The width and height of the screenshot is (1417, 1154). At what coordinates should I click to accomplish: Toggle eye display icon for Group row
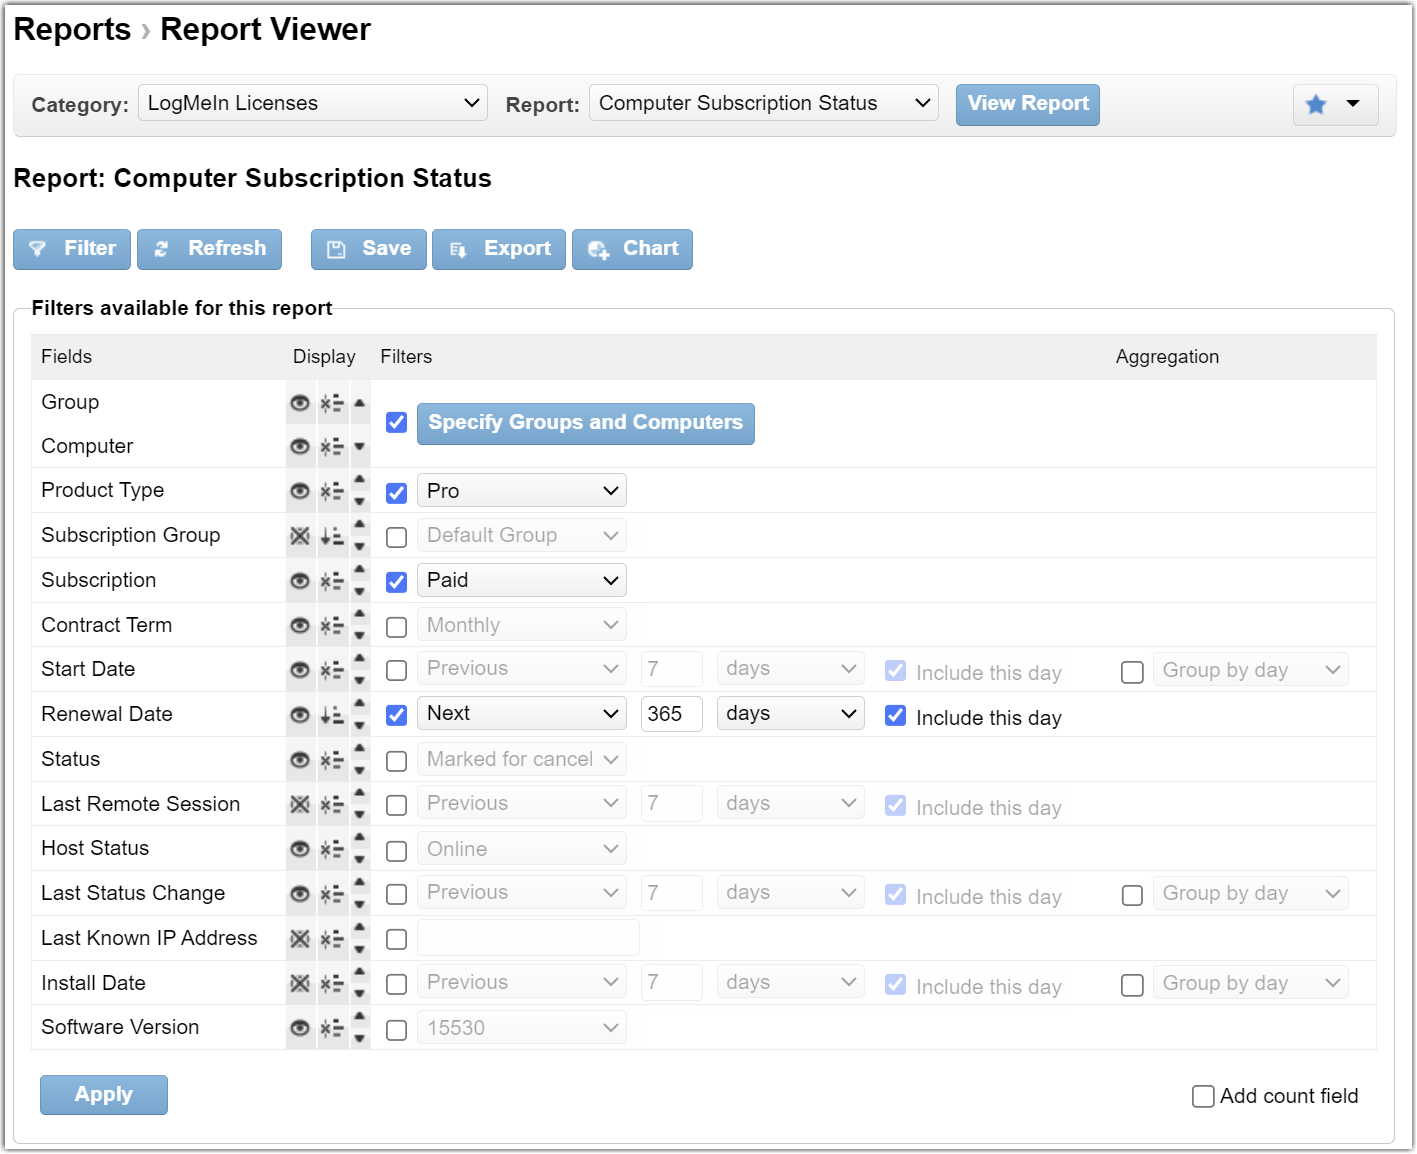[300, 403]
